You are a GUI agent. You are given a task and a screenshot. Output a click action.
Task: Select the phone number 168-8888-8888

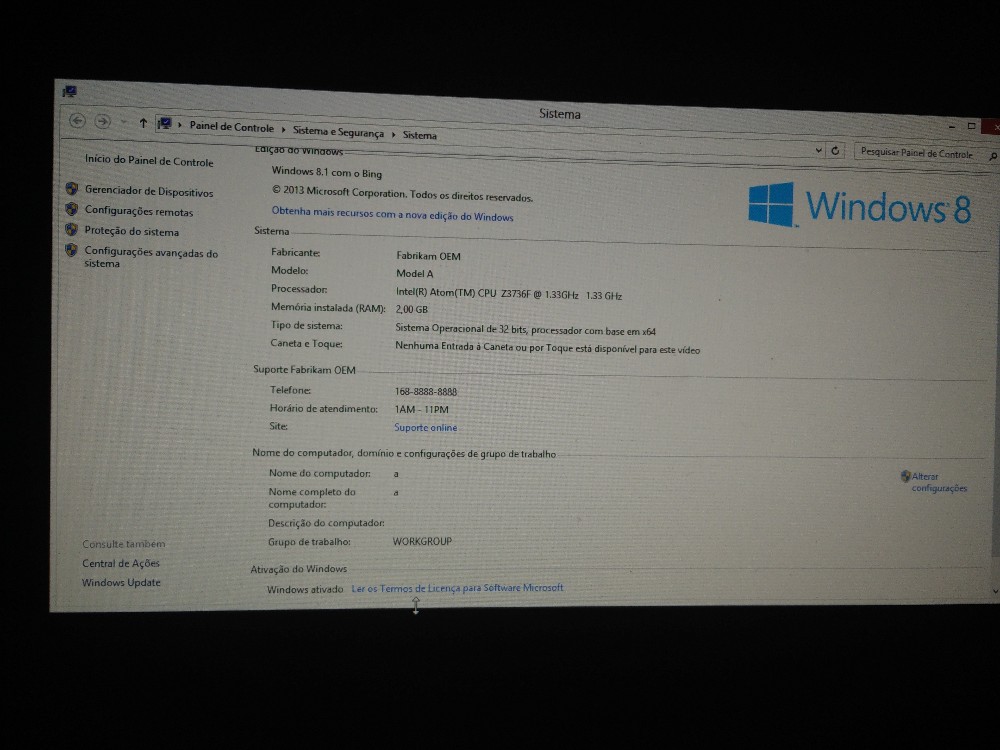(x=426, y=392)
